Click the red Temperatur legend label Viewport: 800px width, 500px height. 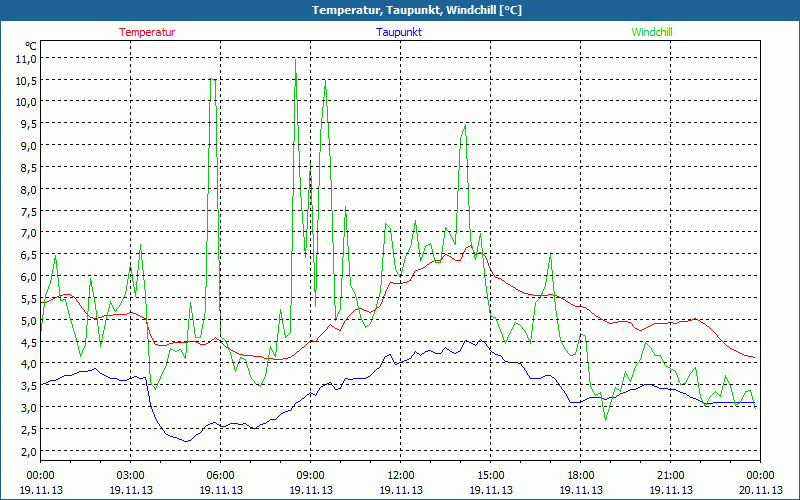tap(147, 32)
